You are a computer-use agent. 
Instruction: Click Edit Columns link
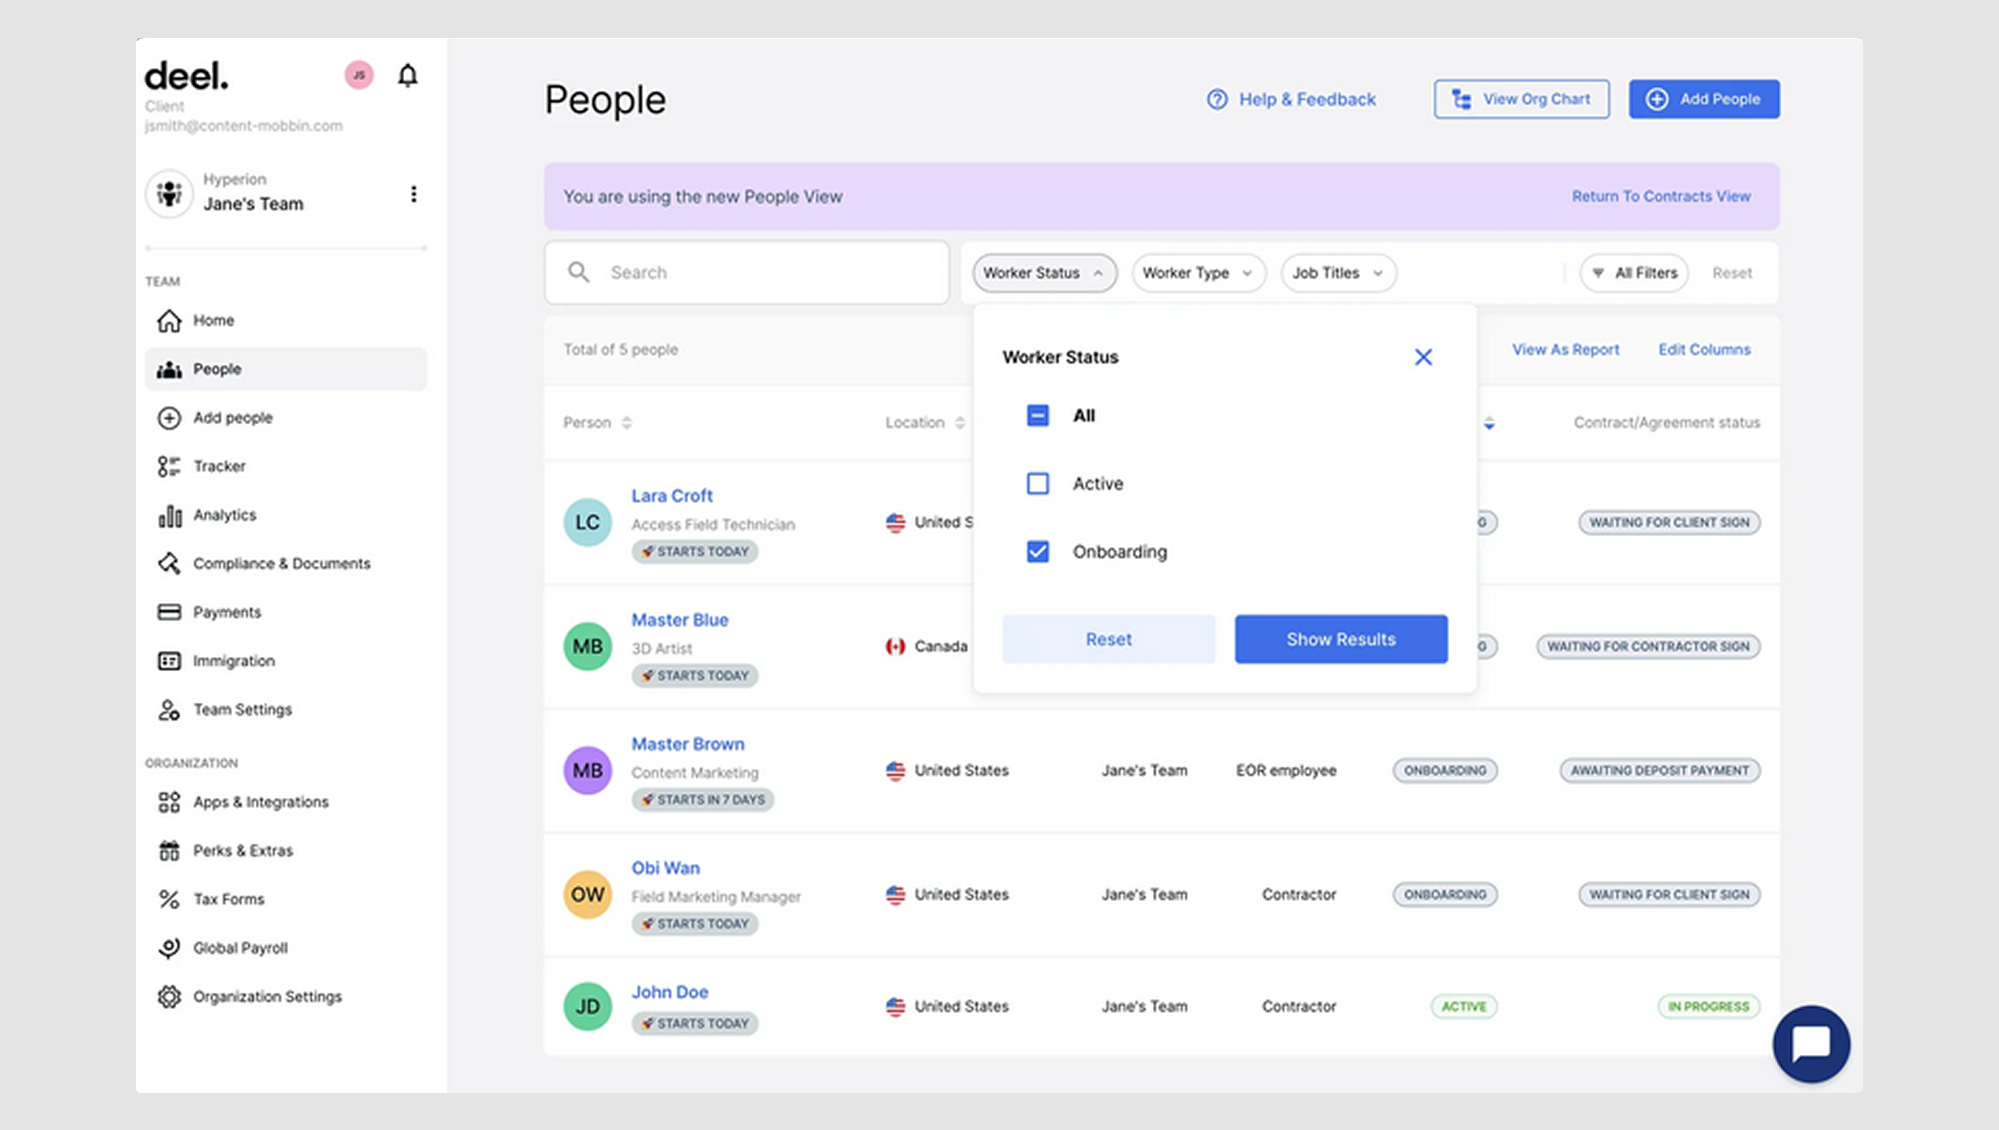point(1704,350)
